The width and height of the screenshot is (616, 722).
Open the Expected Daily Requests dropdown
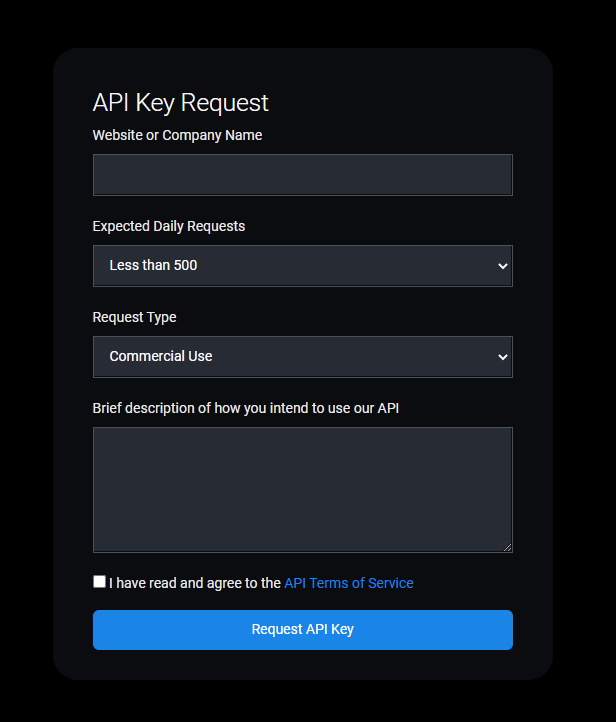302,266
